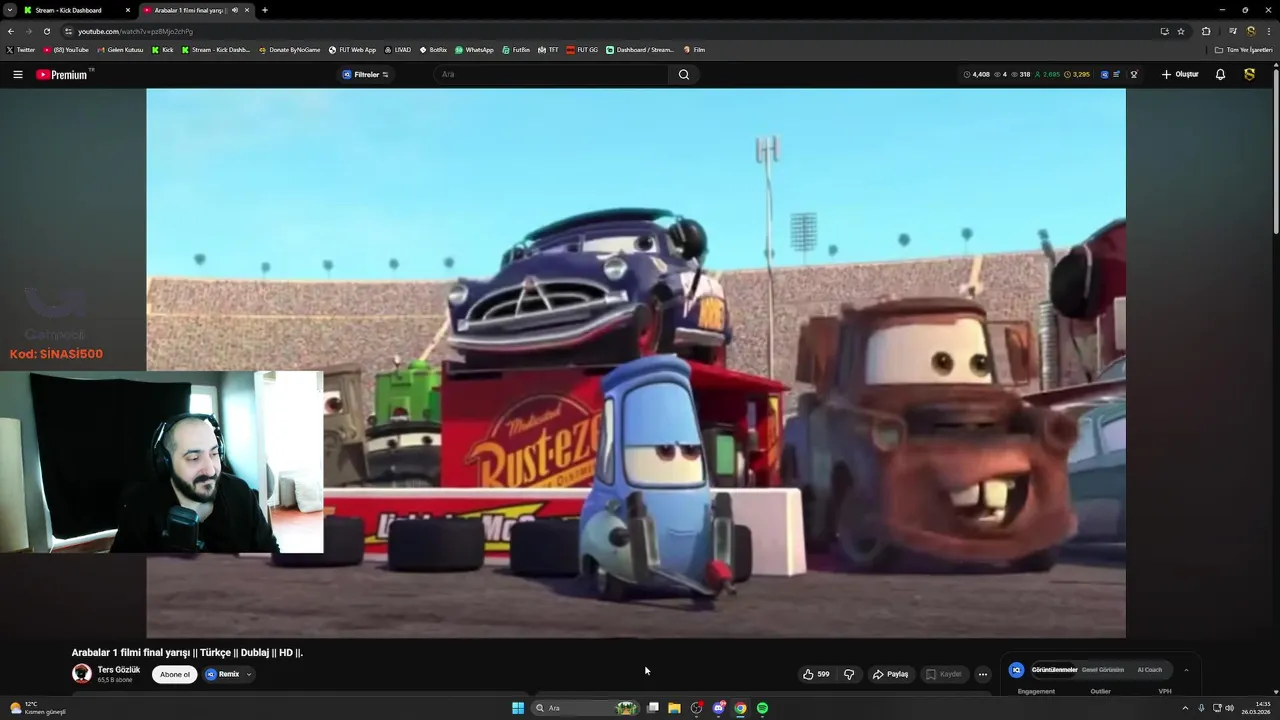Open the Futbin bookmark

coord(516,49)
